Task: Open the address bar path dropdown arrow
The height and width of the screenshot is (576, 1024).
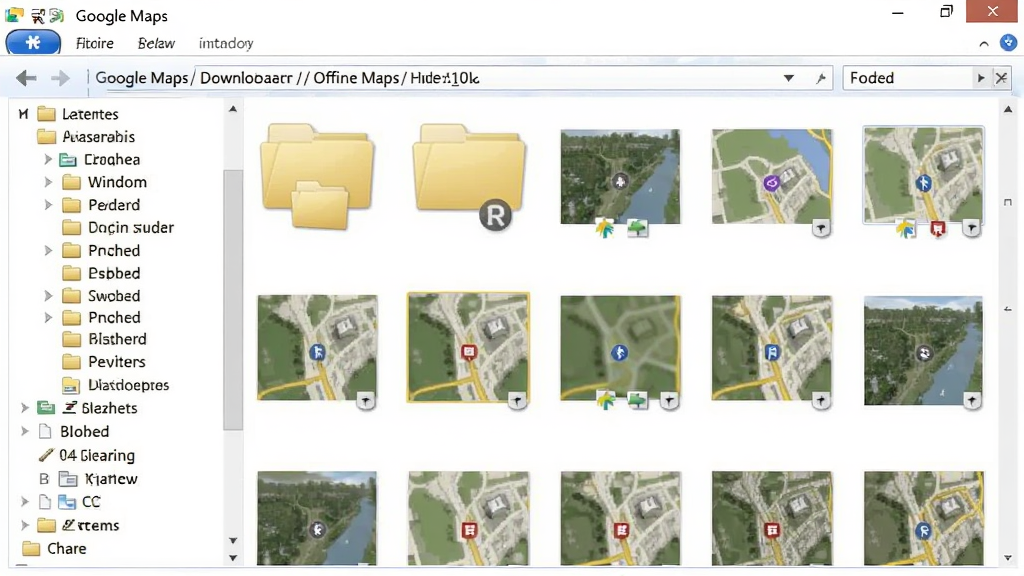Action: 789,78
